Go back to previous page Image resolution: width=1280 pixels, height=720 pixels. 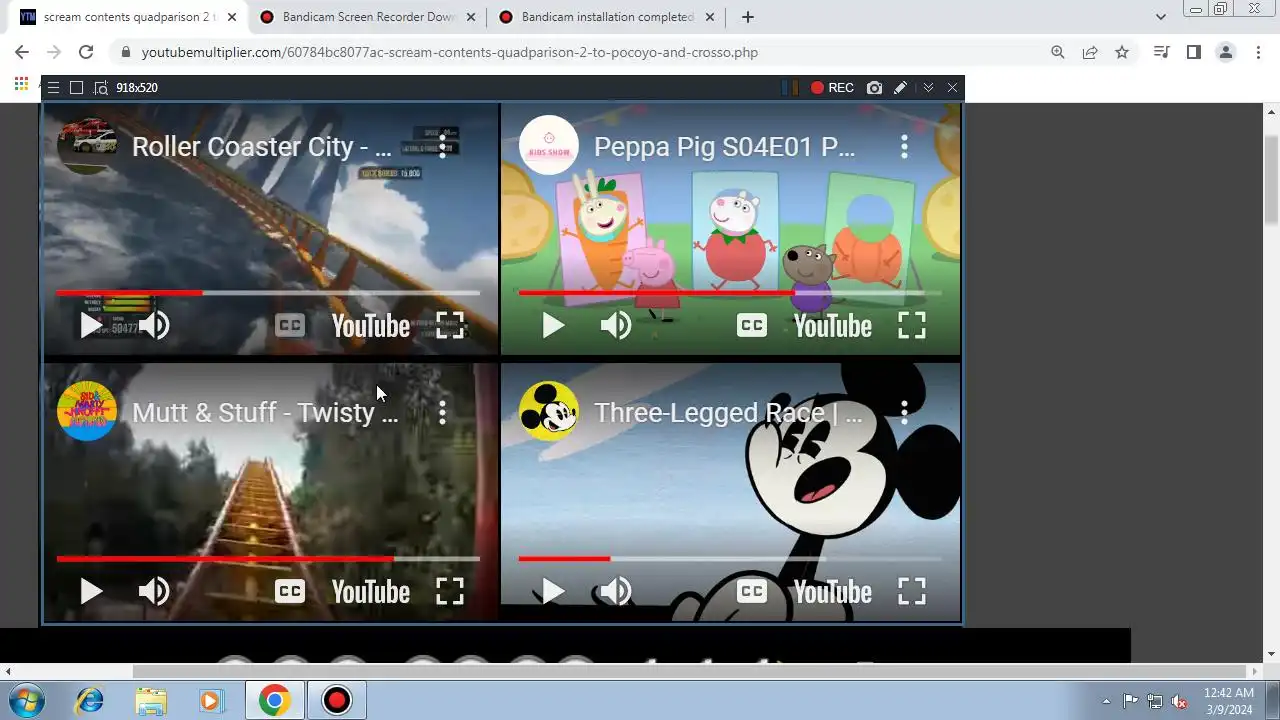click(x=22, y=52)
